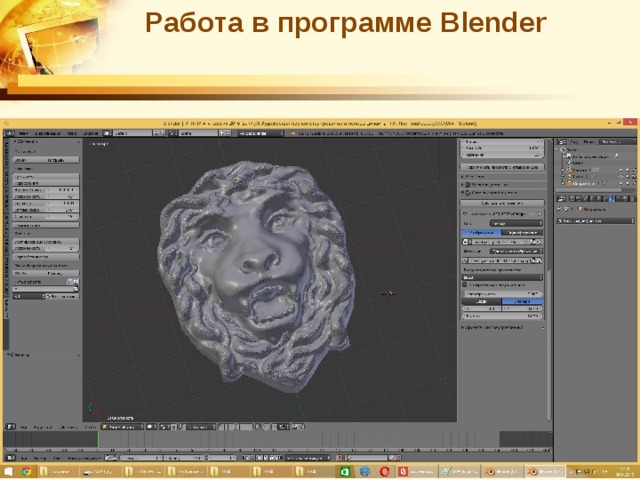Click the mesh object icon in properties breadcrumb

point(580,209)
